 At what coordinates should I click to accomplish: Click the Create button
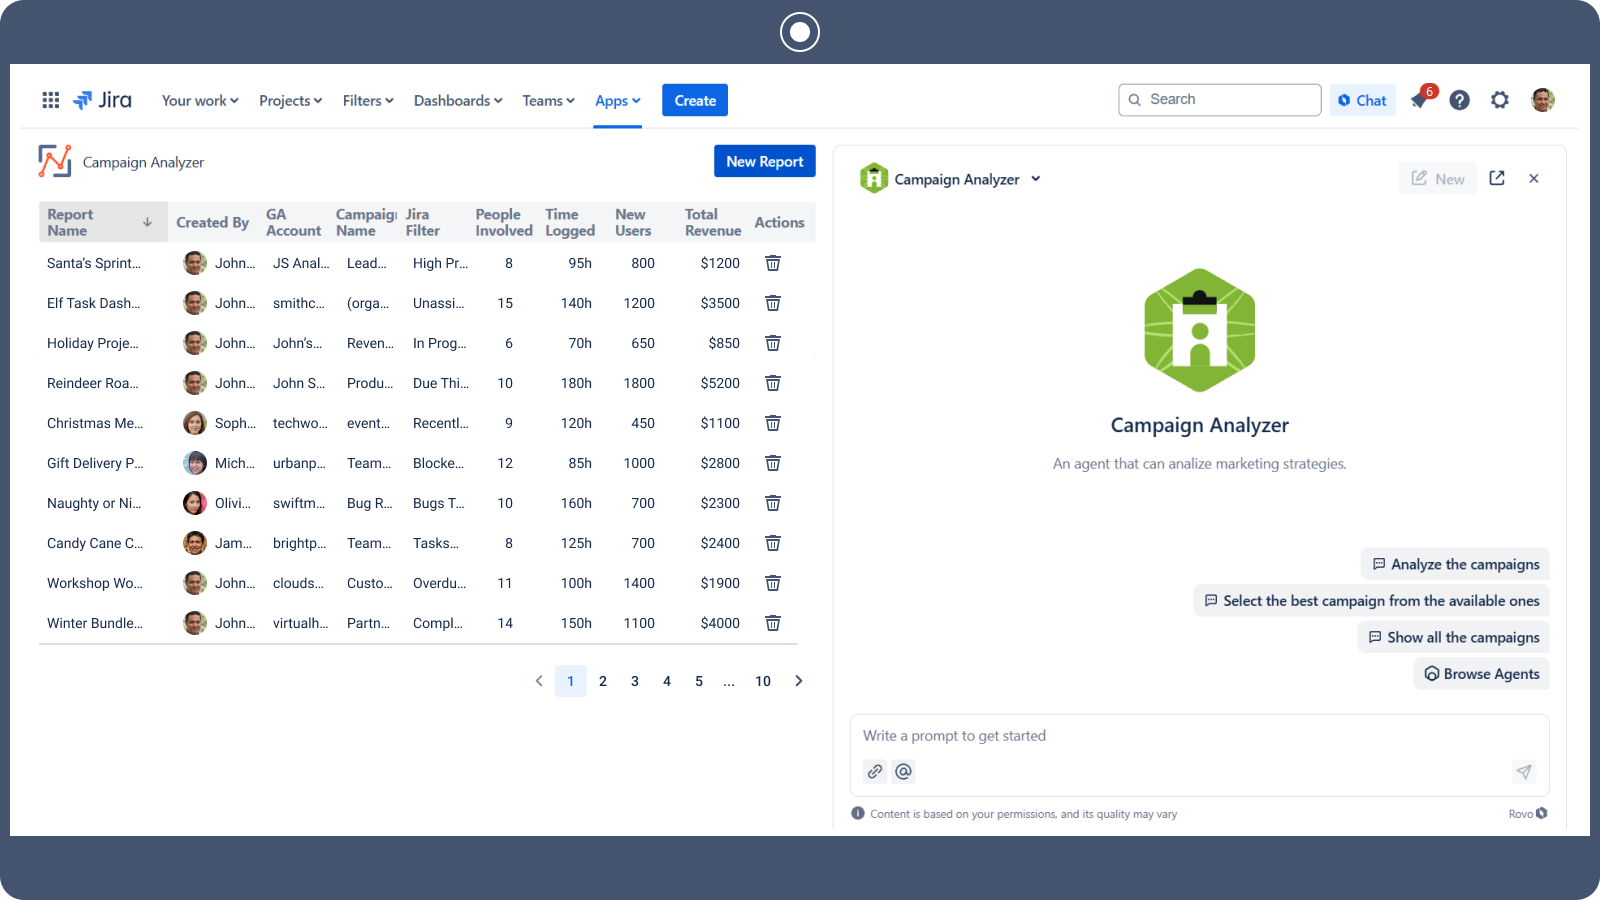pos(695,100)
